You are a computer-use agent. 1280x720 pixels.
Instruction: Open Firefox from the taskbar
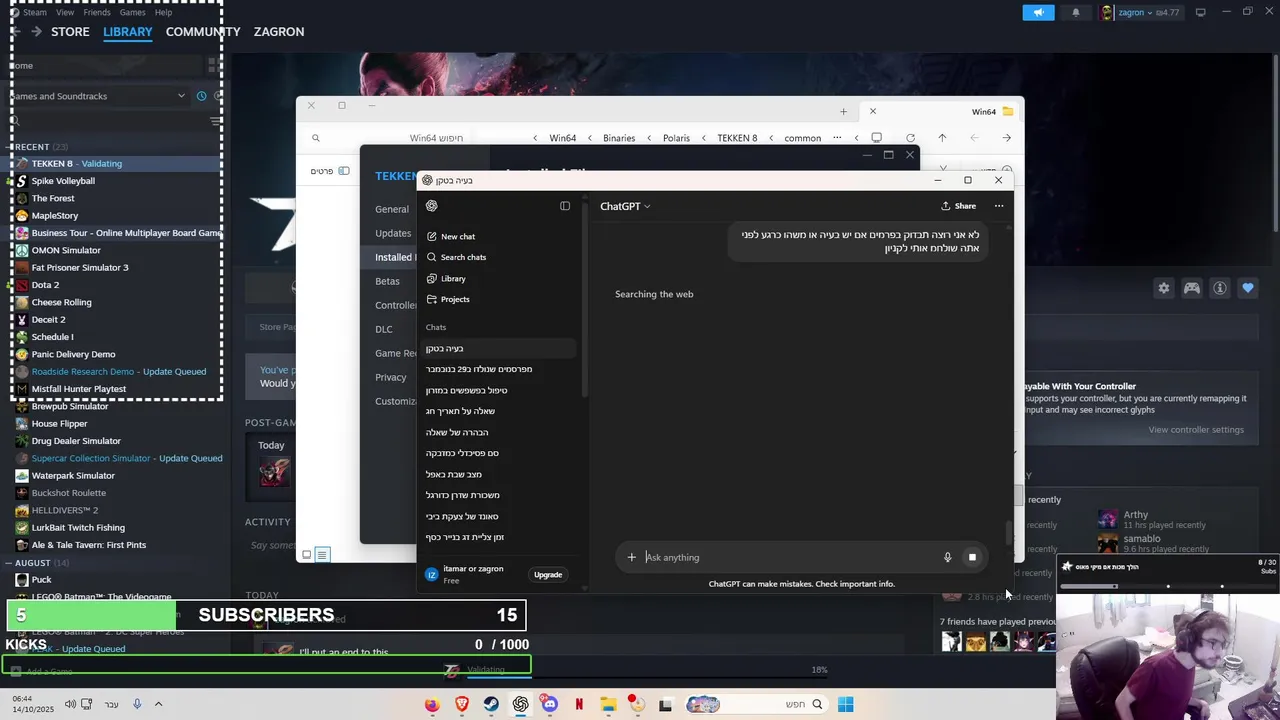pyautogui.click(x=432, y=704)
